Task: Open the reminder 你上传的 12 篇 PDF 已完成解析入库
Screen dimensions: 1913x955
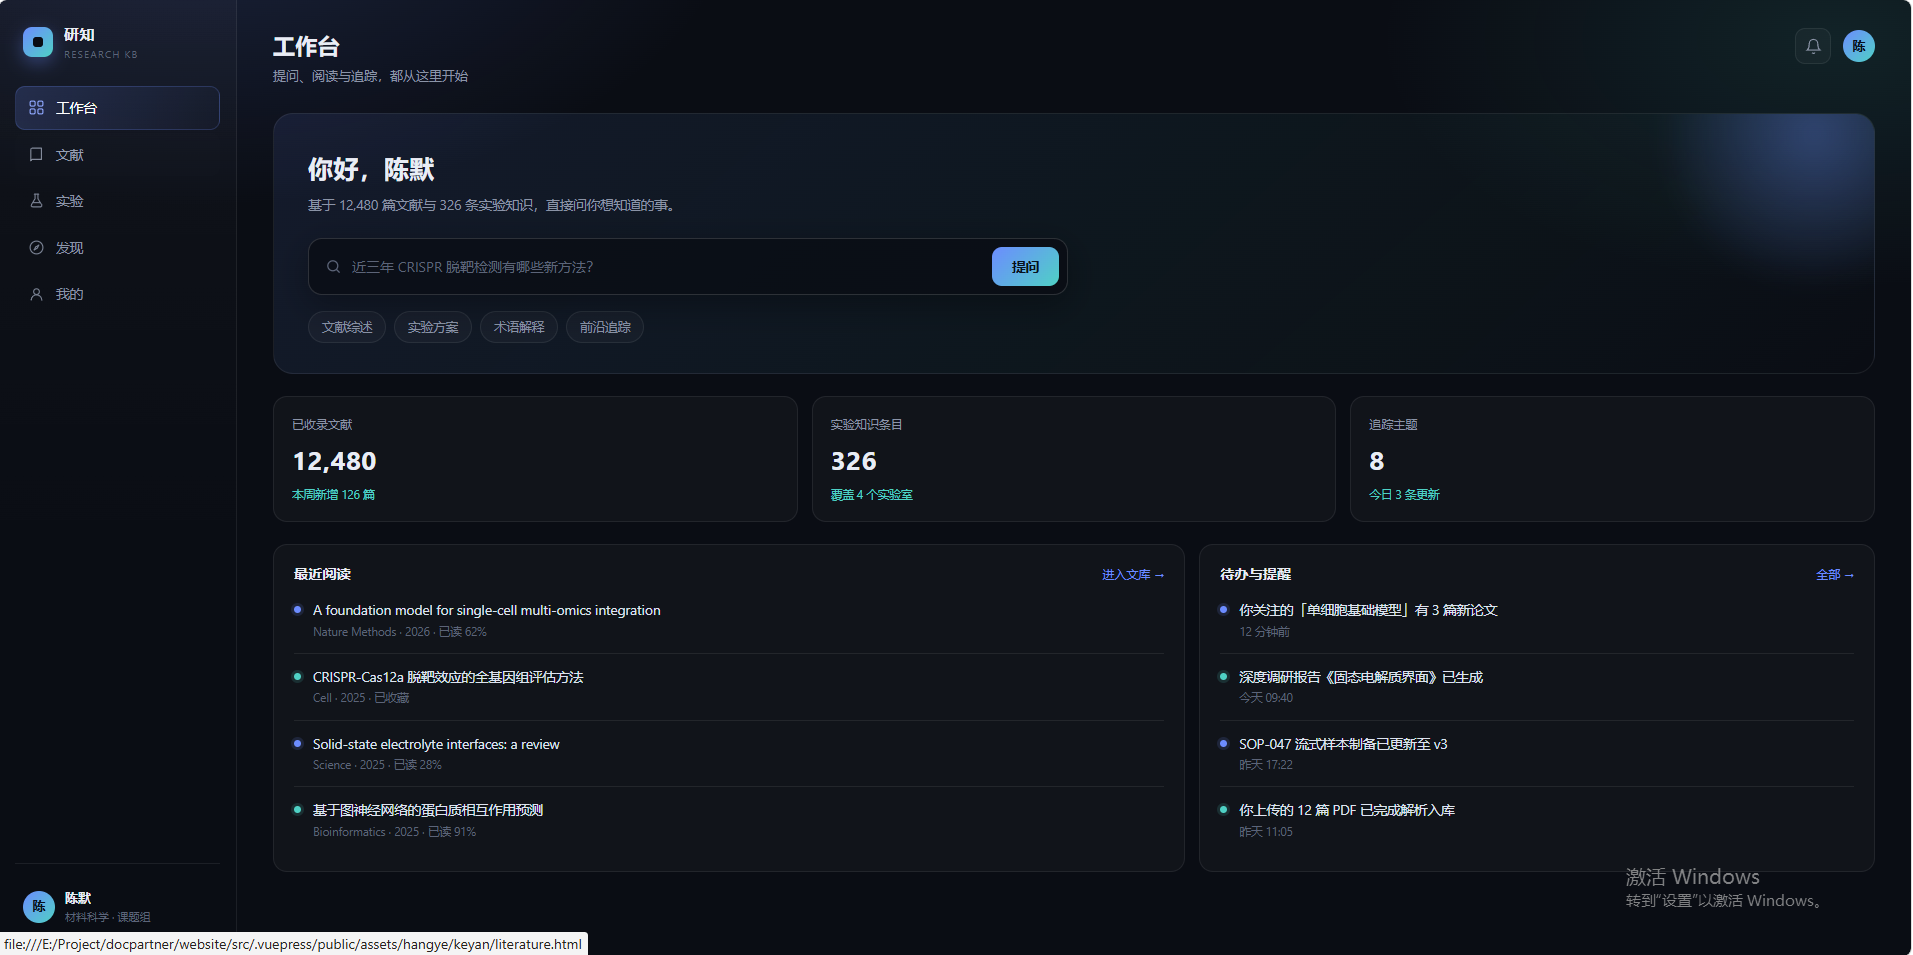Action: 1347,810
